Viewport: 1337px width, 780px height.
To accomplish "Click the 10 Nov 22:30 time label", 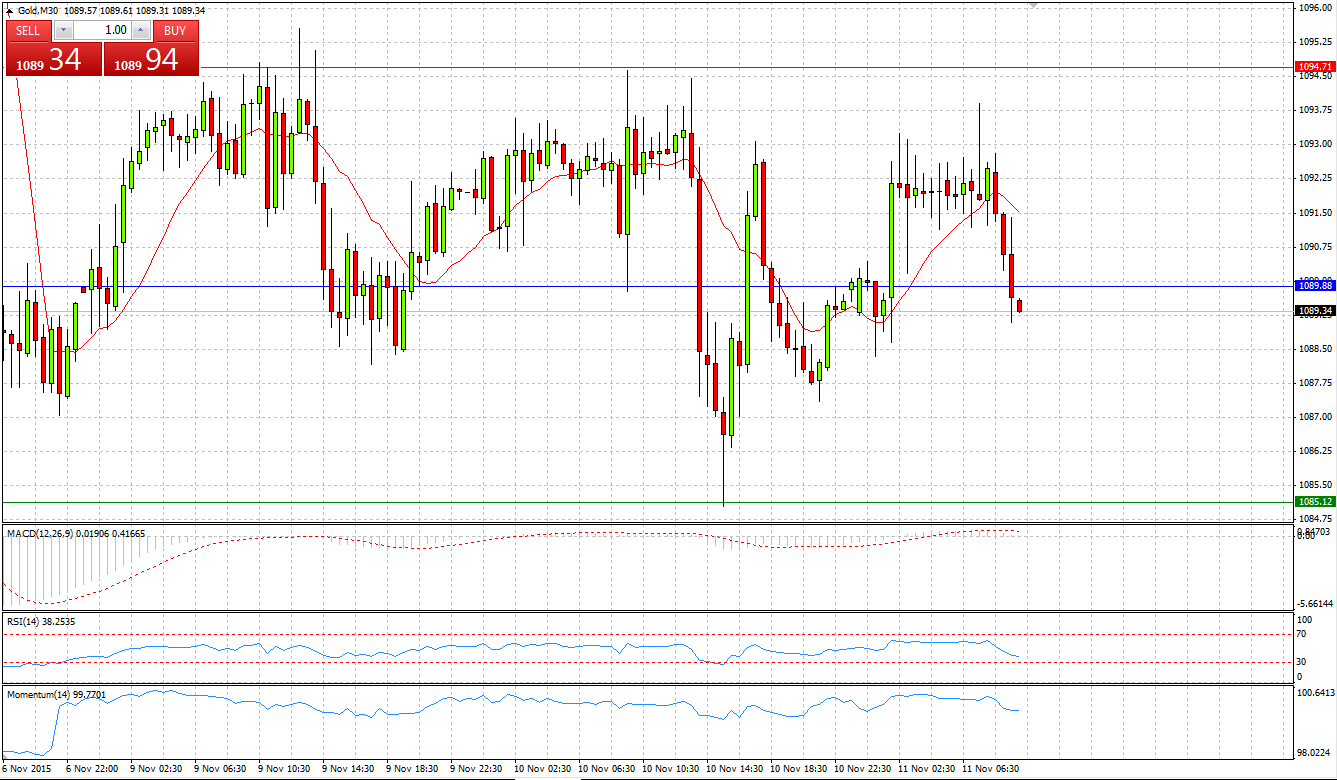I will pos(863,769).
